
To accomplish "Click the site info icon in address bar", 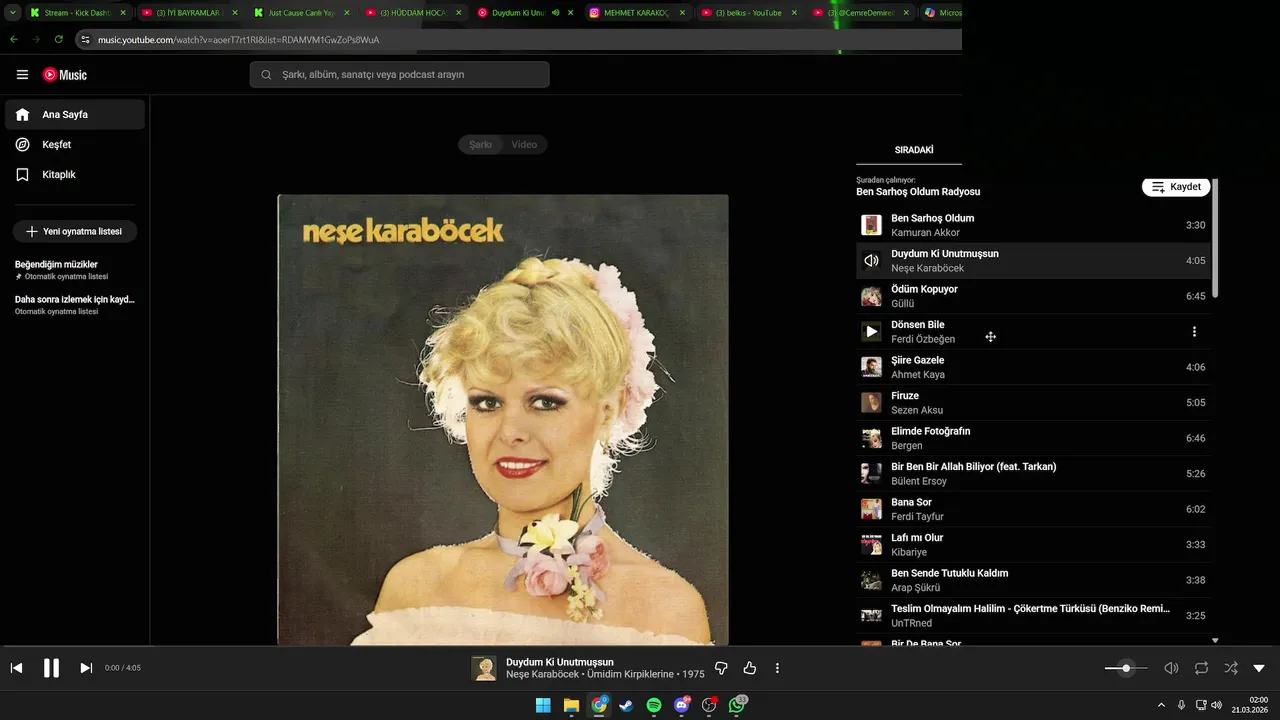I will click(x=86, y=40).
